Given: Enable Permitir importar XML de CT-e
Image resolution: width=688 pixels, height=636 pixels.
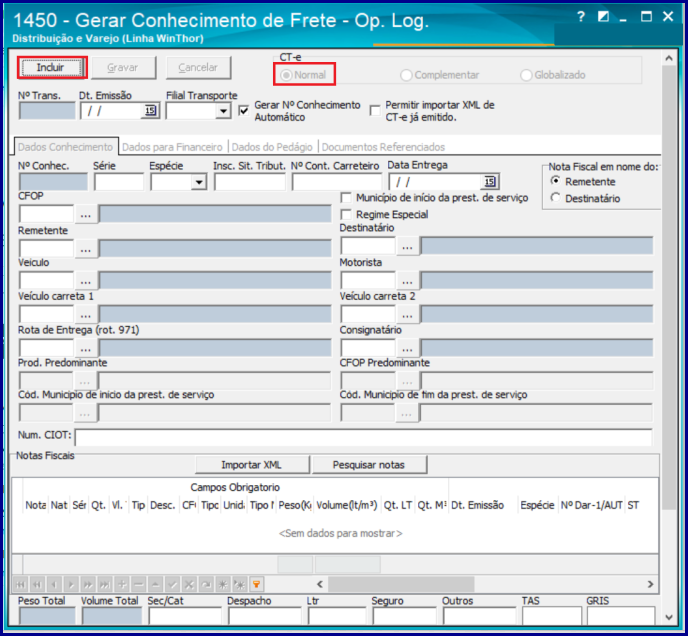Looking at the screenshot, I should (x=375, y=111).
